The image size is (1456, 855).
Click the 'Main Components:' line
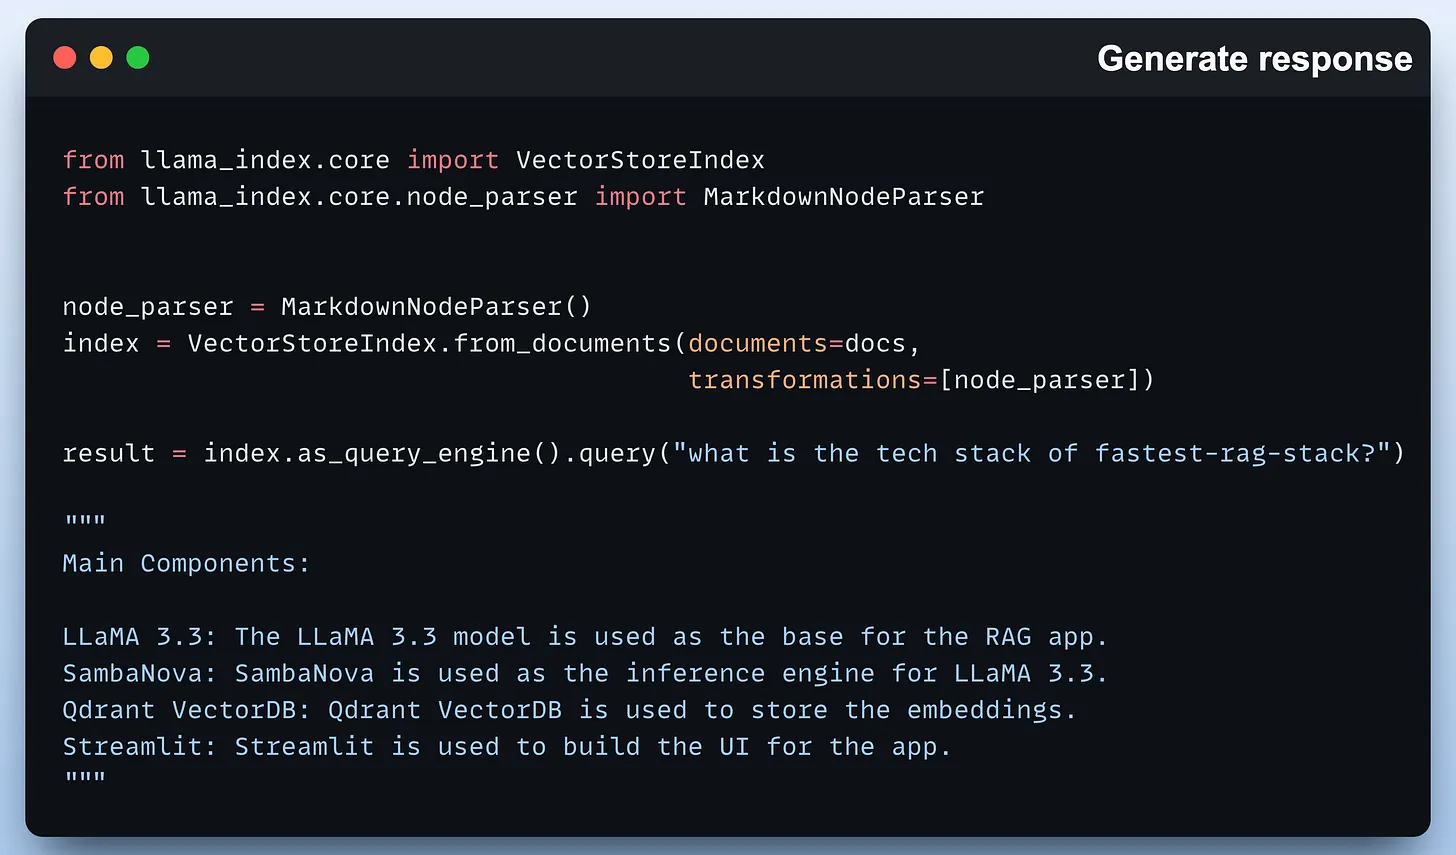pyautogui.click(x=186, y=564)
